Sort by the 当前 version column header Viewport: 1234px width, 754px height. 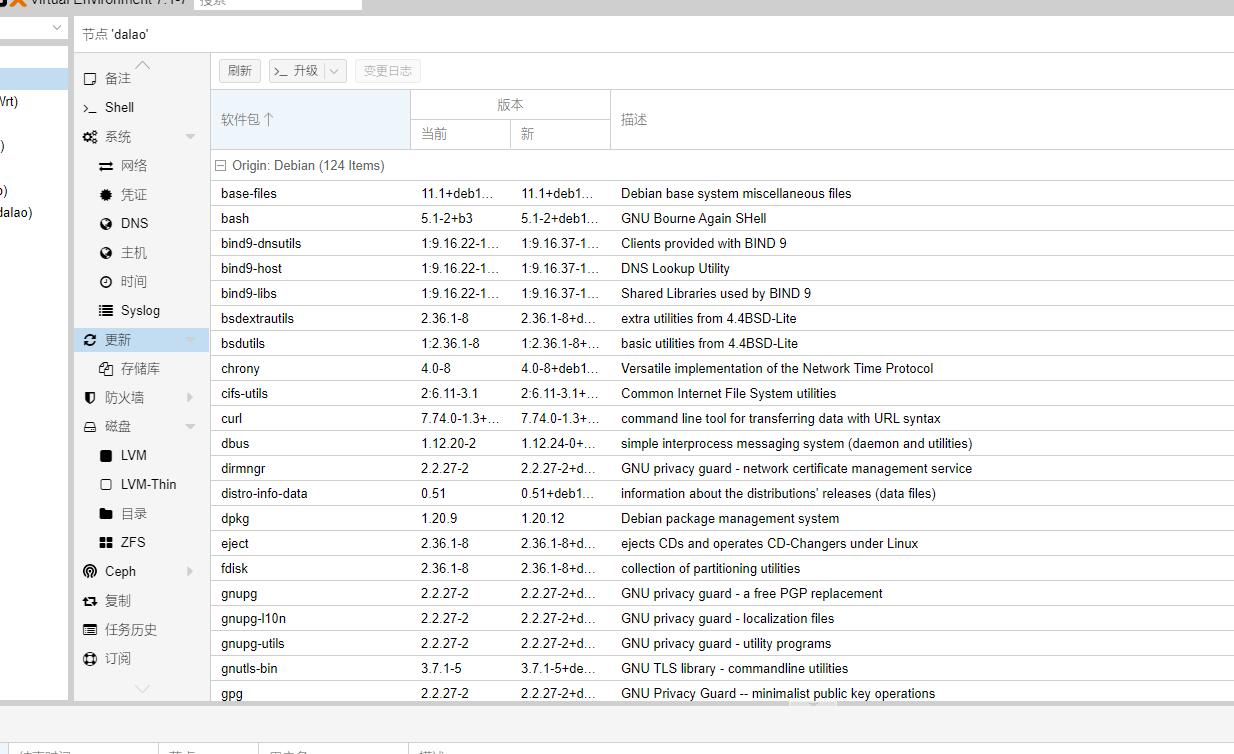click(x=461, y=134)
